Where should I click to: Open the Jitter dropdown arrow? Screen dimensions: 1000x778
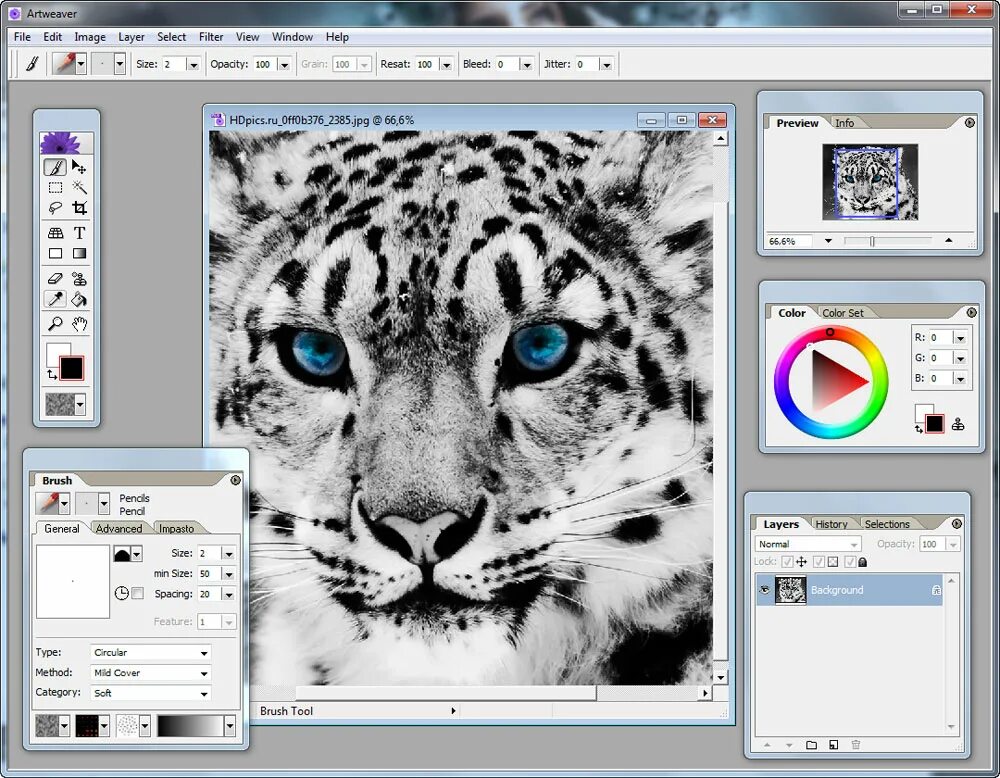point(607,64)
